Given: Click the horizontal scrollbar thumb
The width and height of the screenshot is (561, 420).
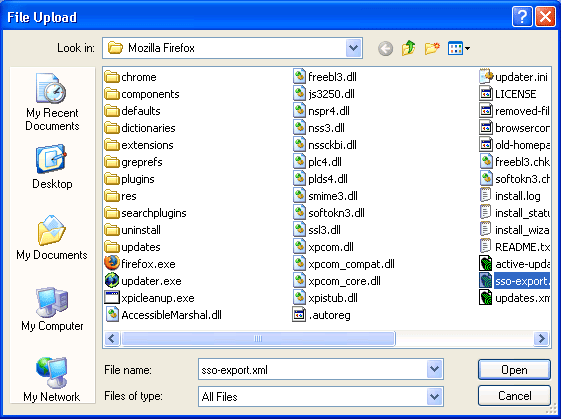Looking at the screenshot, I should click(258, 338).
